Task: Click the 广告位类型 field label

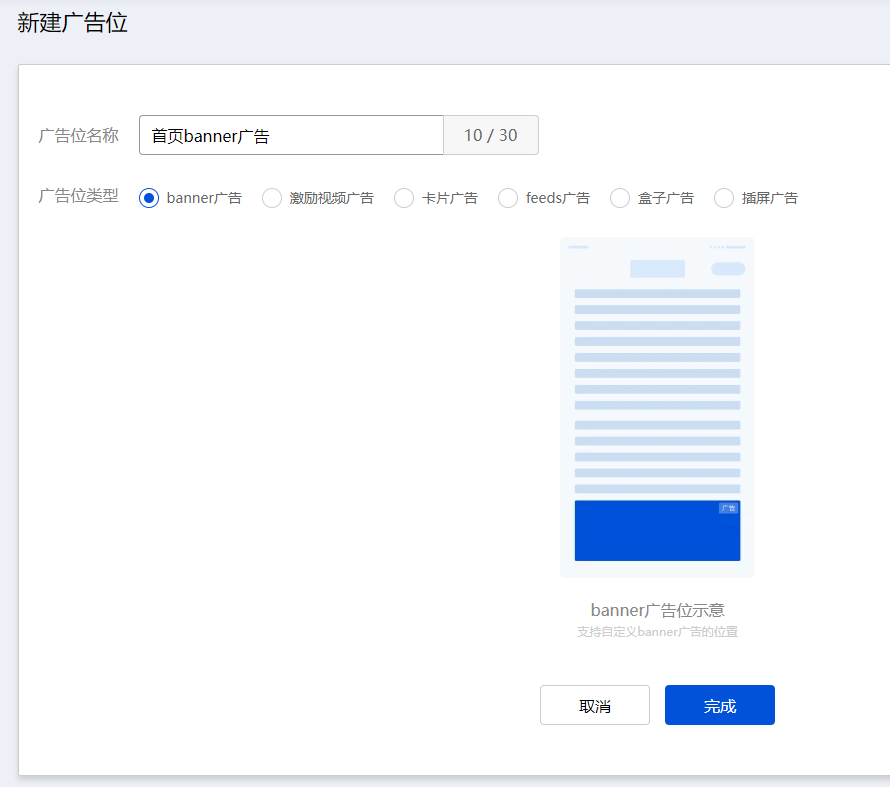Action: coord(78,196)
